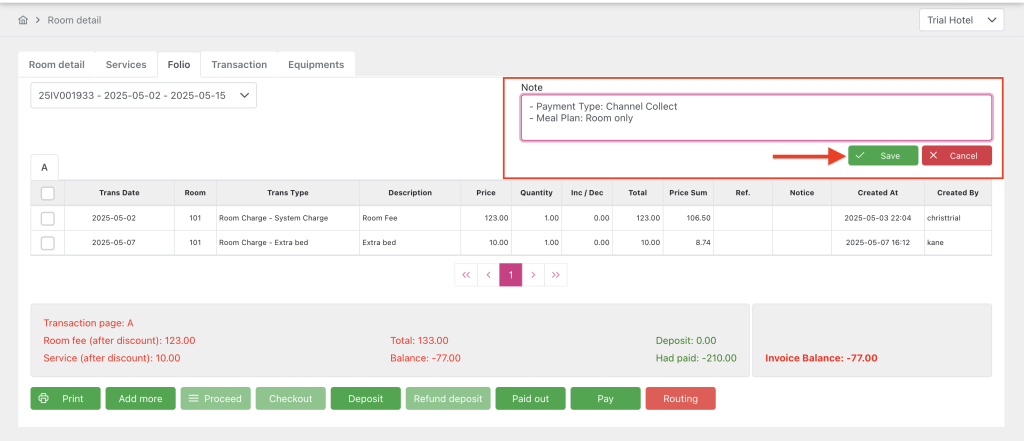Click the Add more button
Image resolution: width=1024 pixels, height=441 pixels.
140,398
